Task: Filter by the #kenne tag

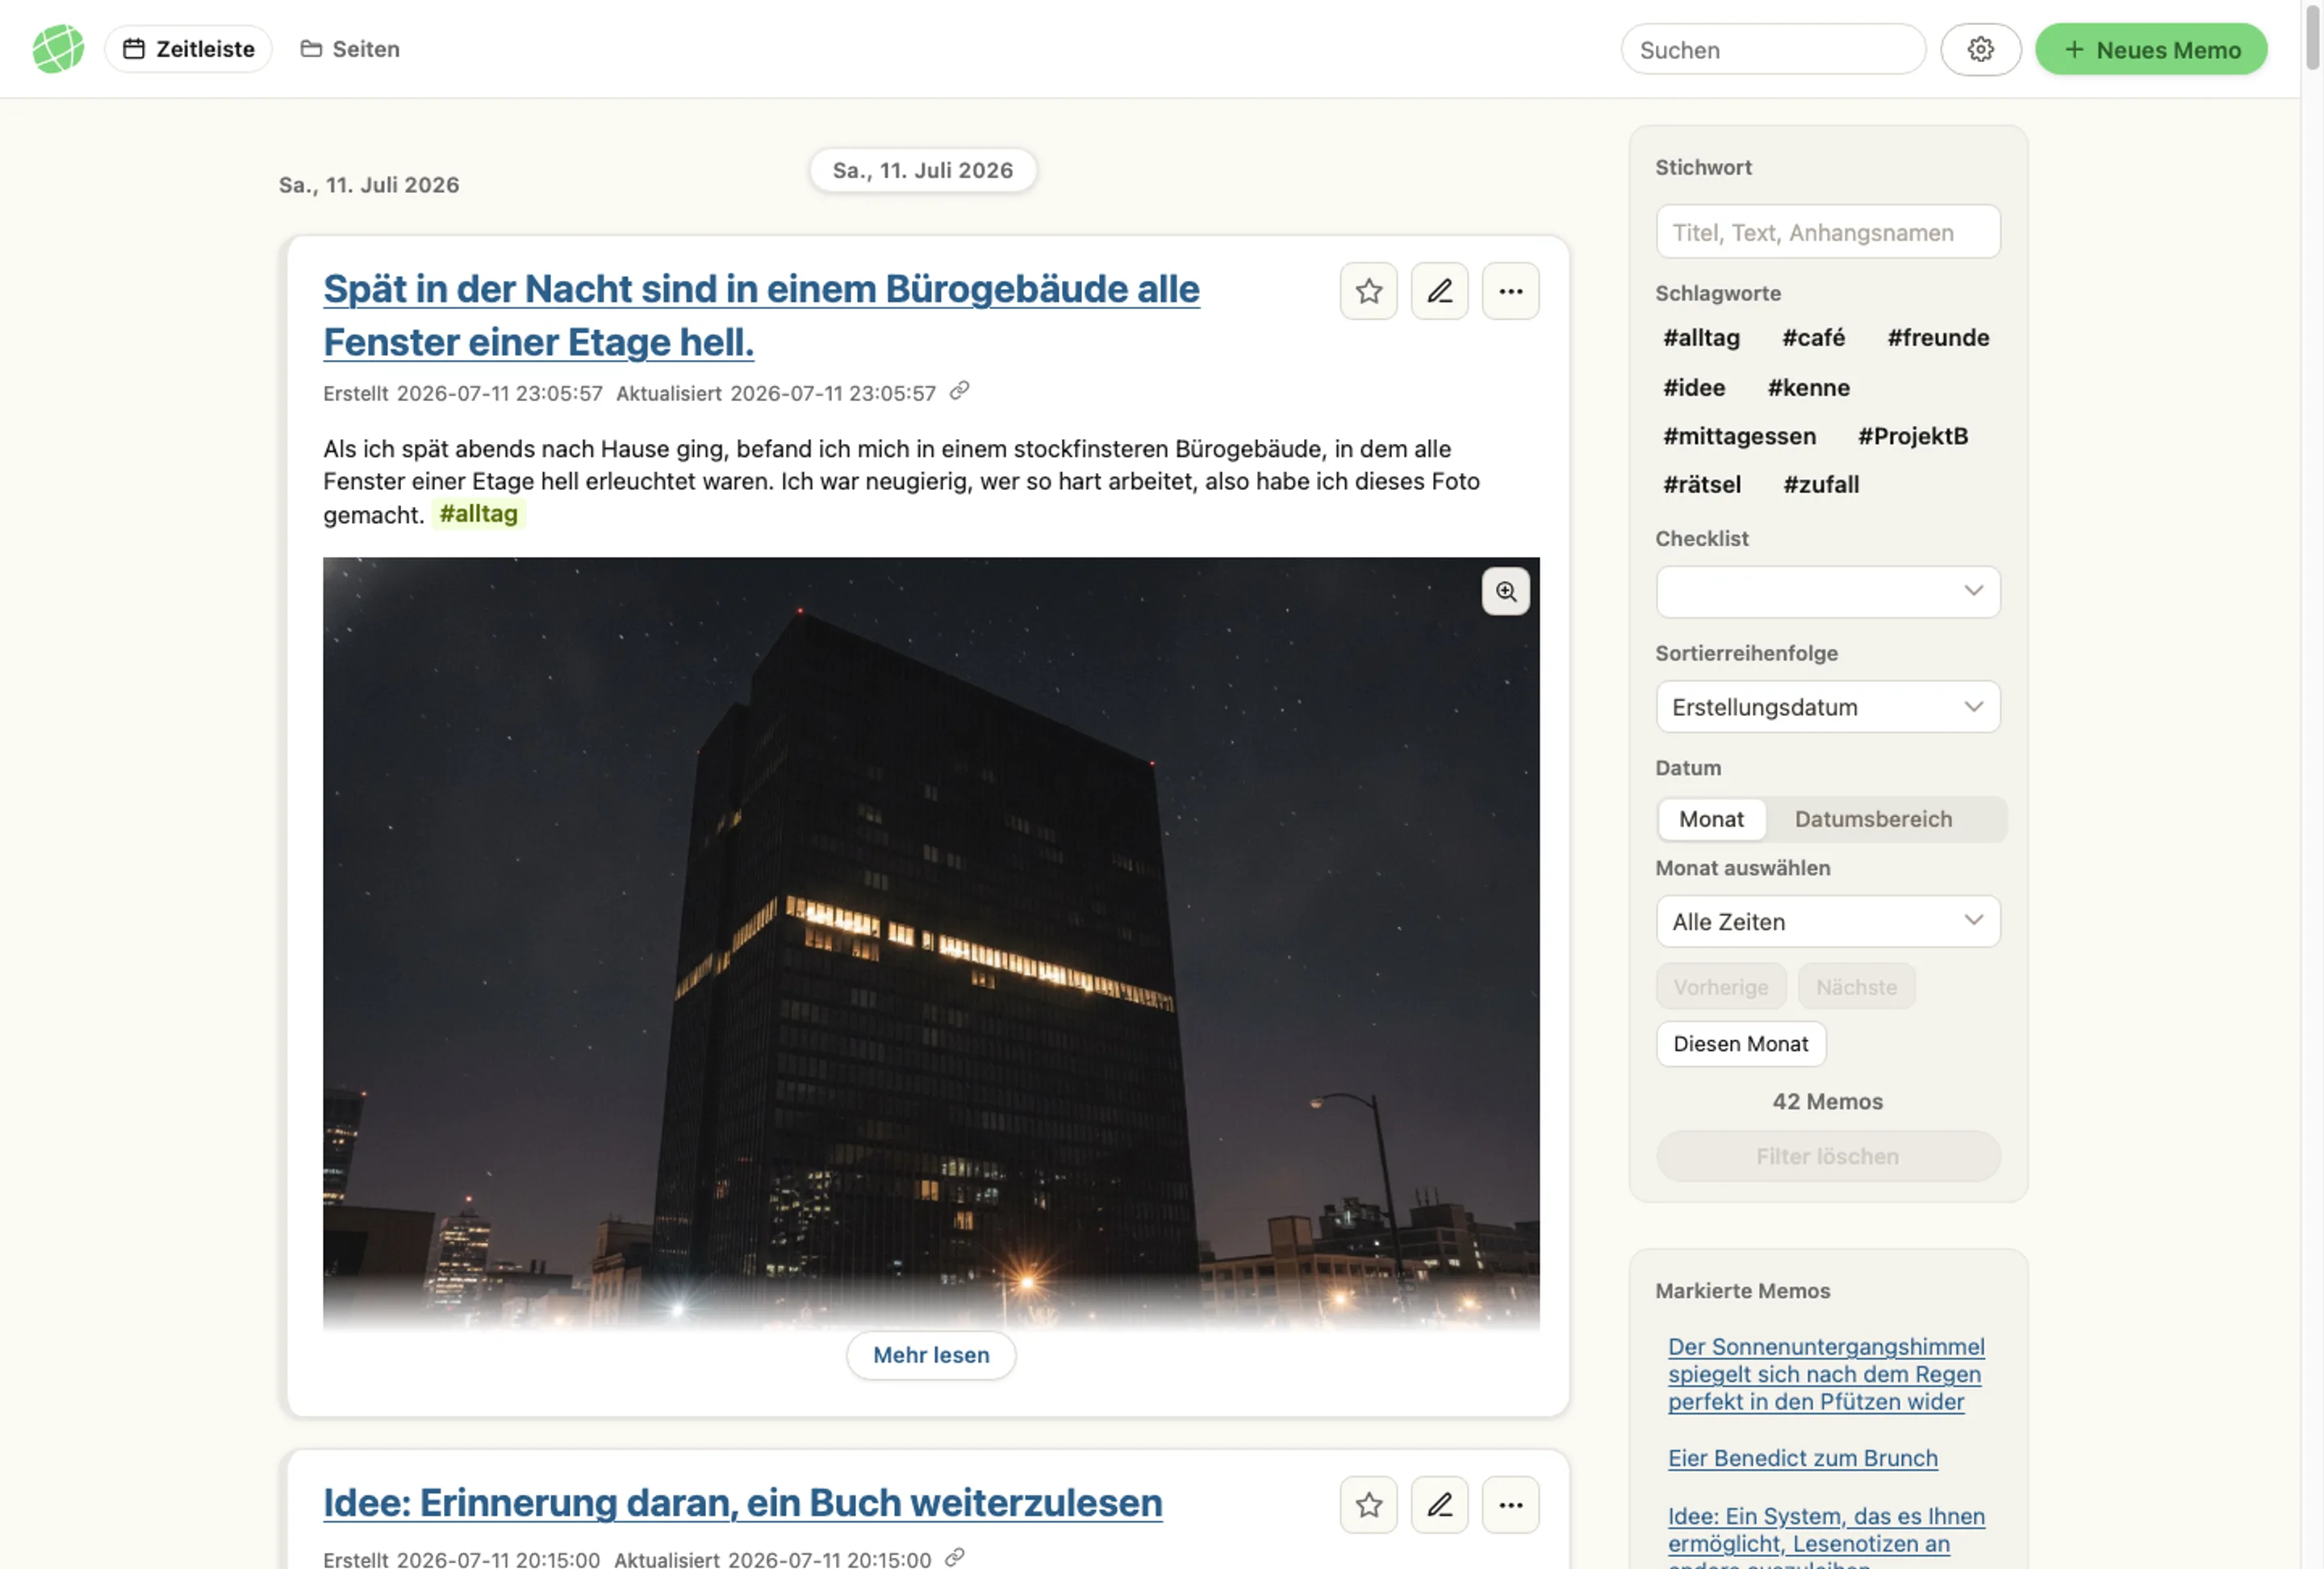Action: [x=1808, y=387]
